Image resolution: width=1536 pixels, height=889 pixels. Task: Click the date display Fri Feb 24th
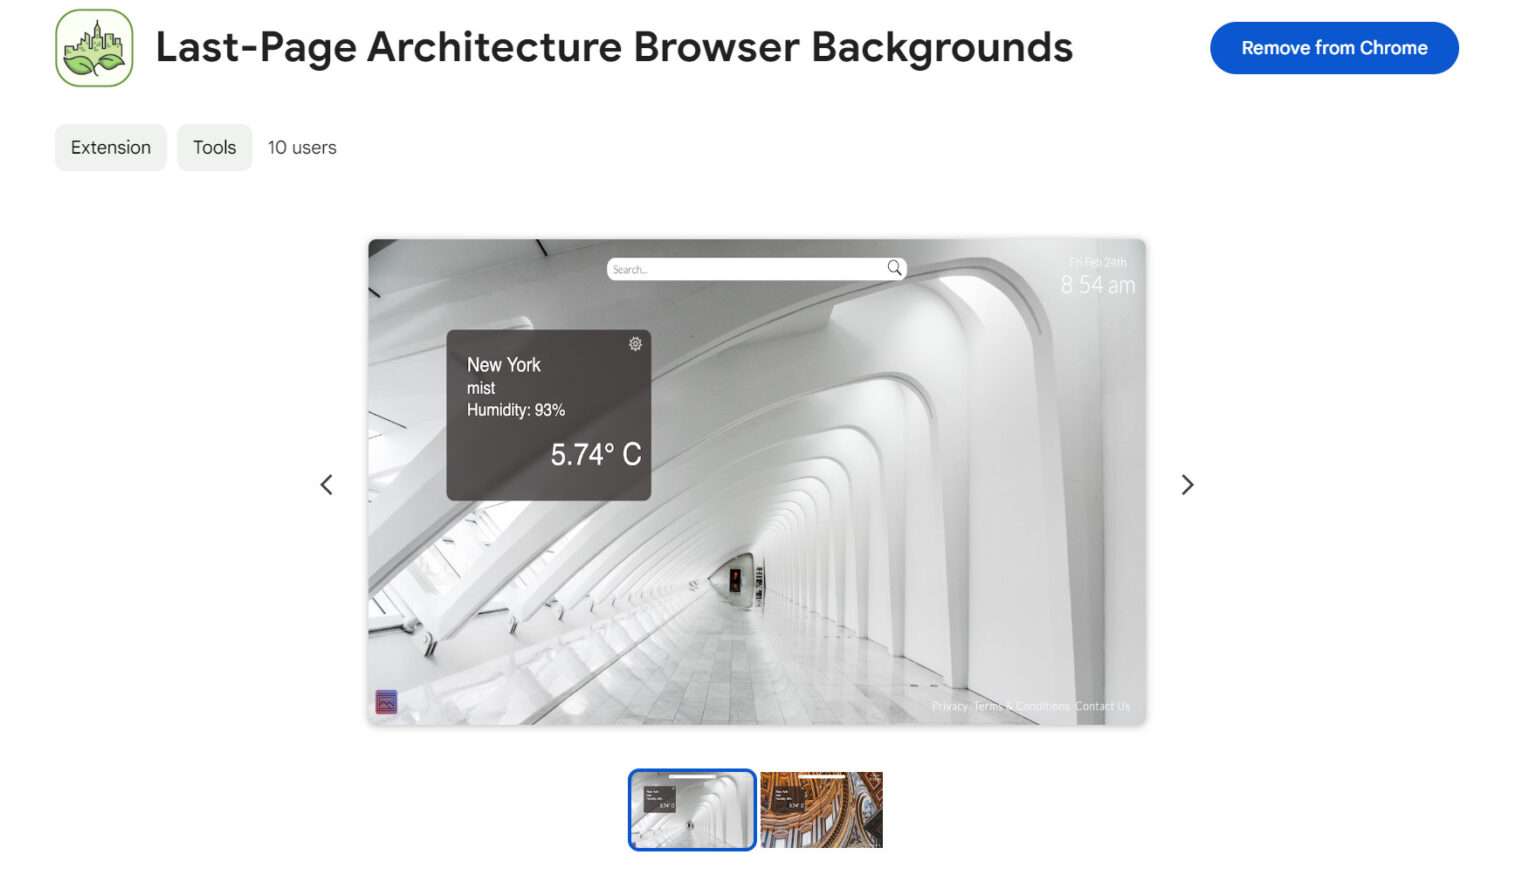point(1097,260)
